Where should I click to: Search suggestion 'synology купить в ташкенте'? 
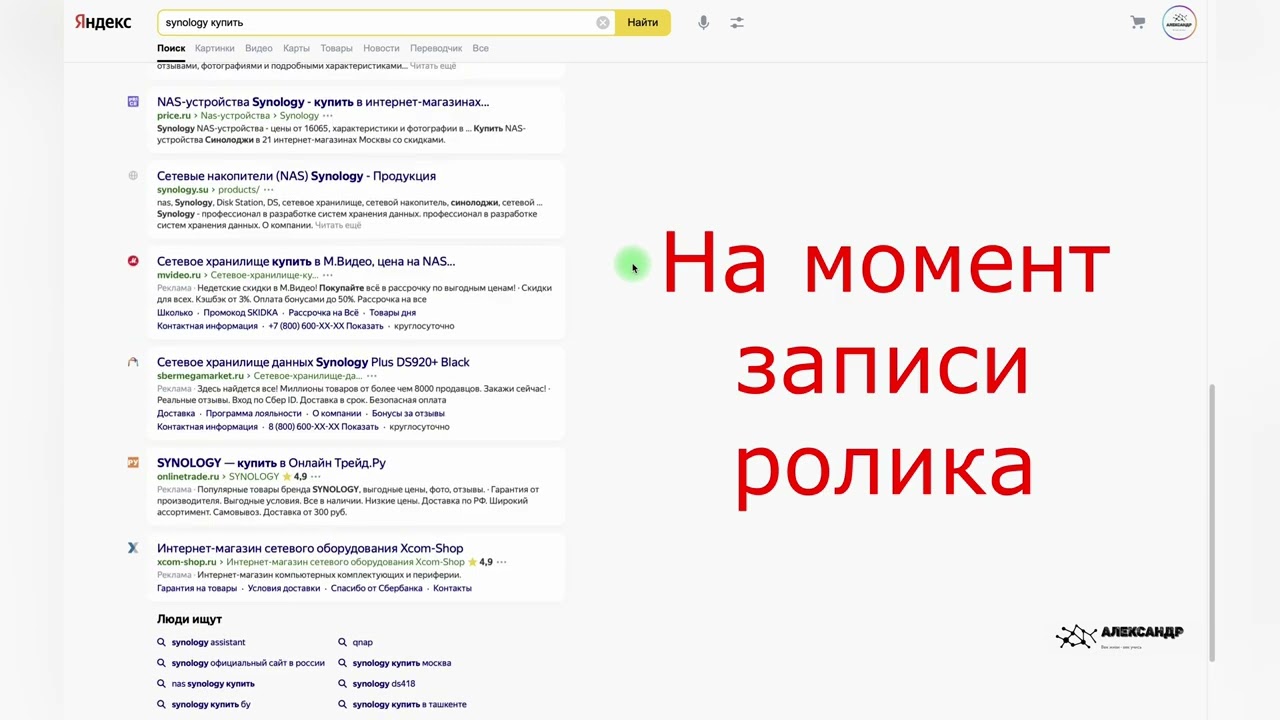[x=410, y=704]
